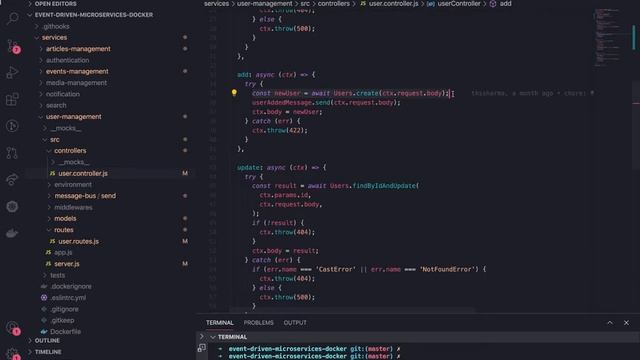Expand the environment folder

point(73,184)
